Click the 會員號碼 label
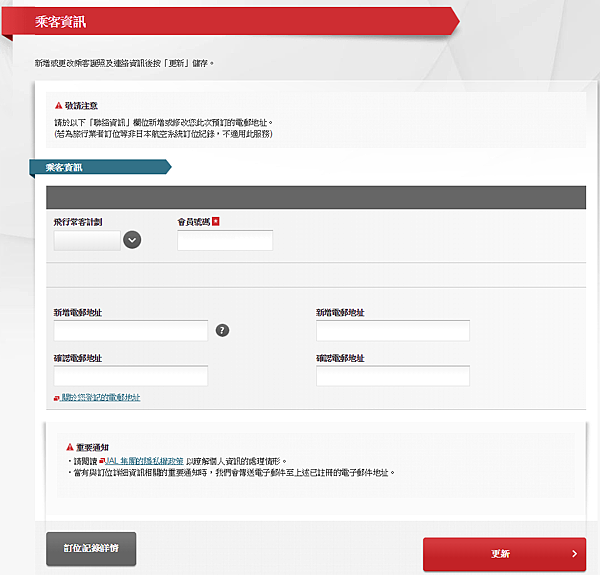This screenshot has width=600, height=575. click(194, 222)
